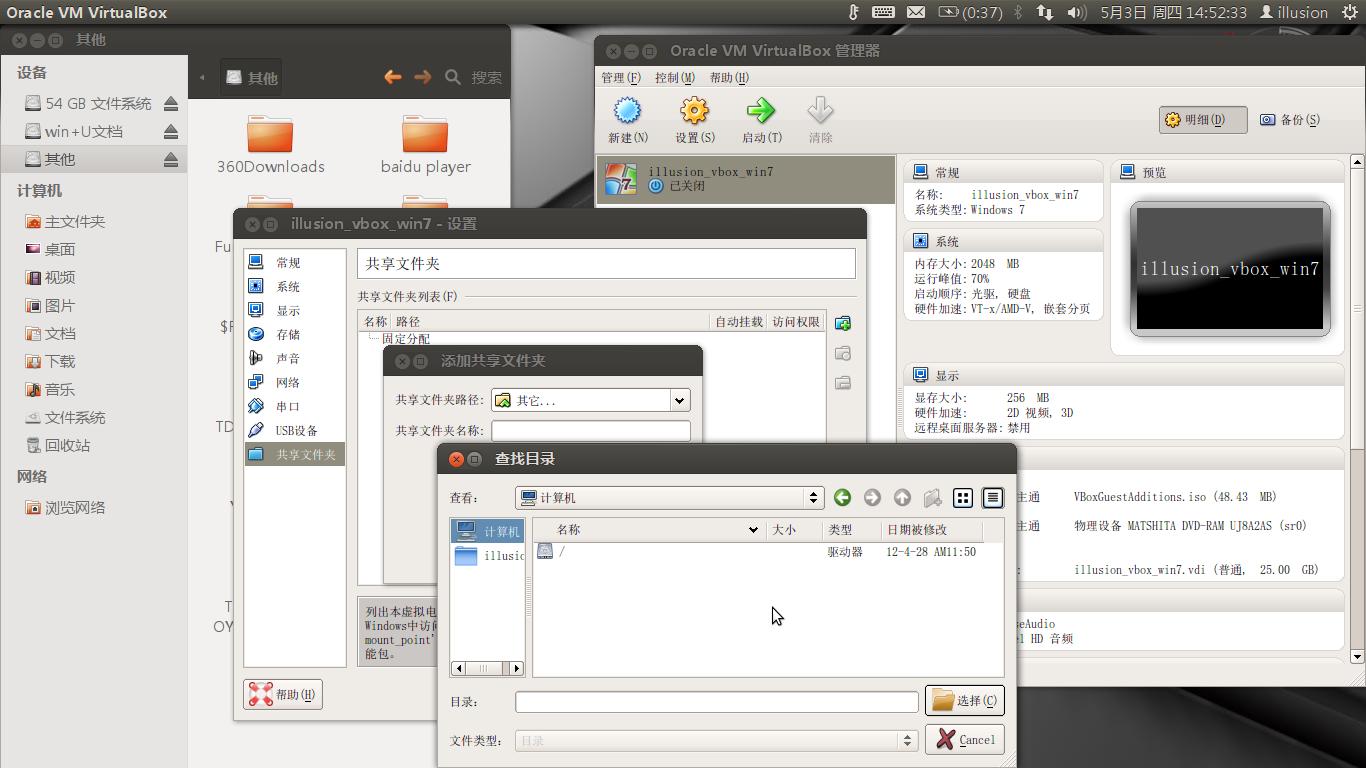Screen dimensions: 1366x768
Task: Click the VirtualBox manager details vertical scrollbar
Action: 1357,409
